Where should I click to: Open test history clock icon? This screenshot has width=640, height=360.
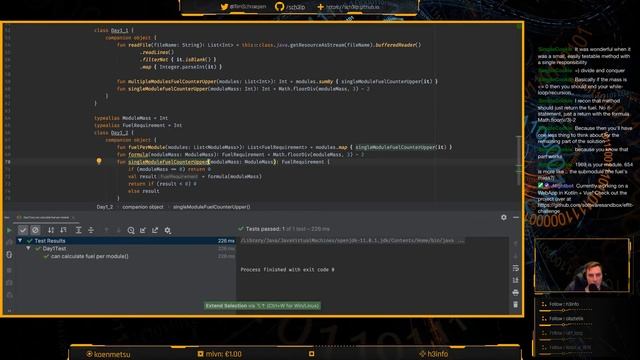(x=131, y=230)
